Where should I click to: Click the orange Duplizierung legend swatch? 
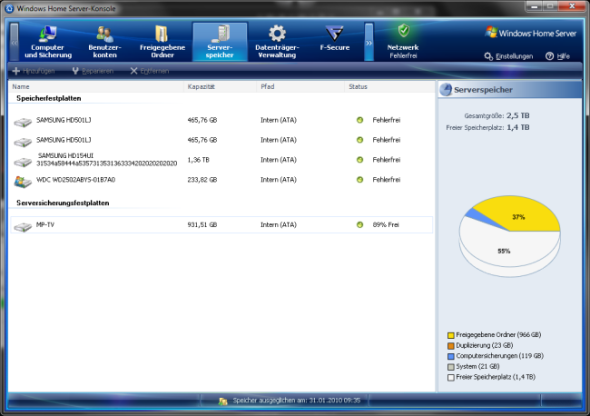tap(451, 346)
